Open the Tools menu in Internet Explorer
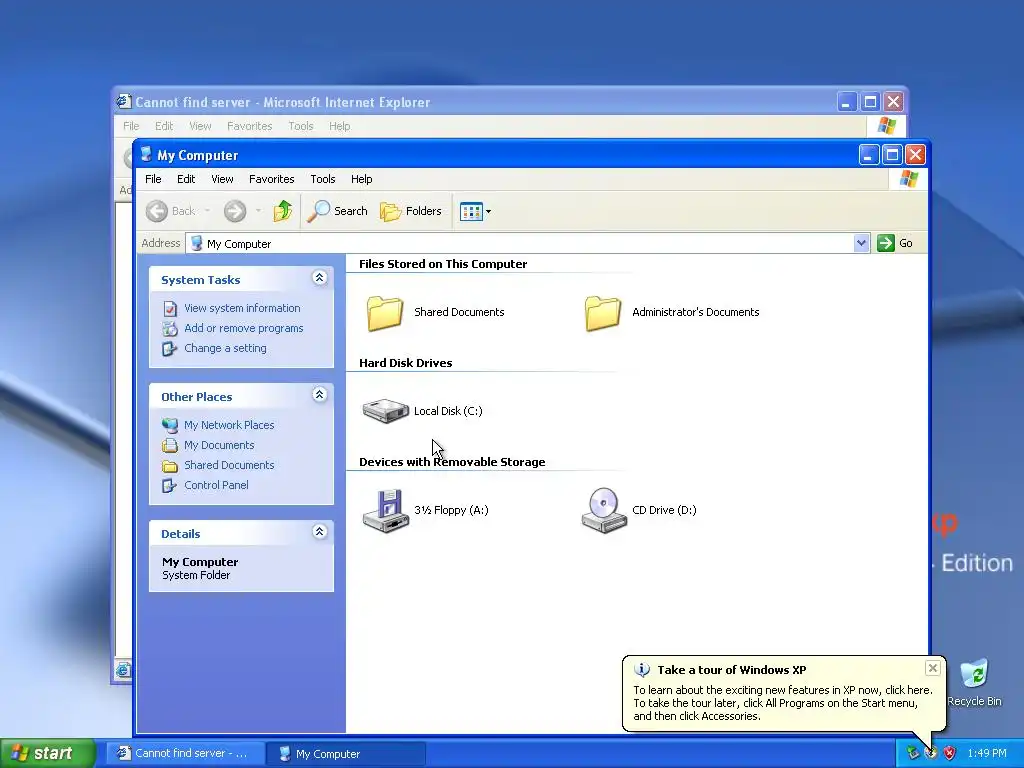This screenshot has height=768, width=1024. [x=301, y=126]
